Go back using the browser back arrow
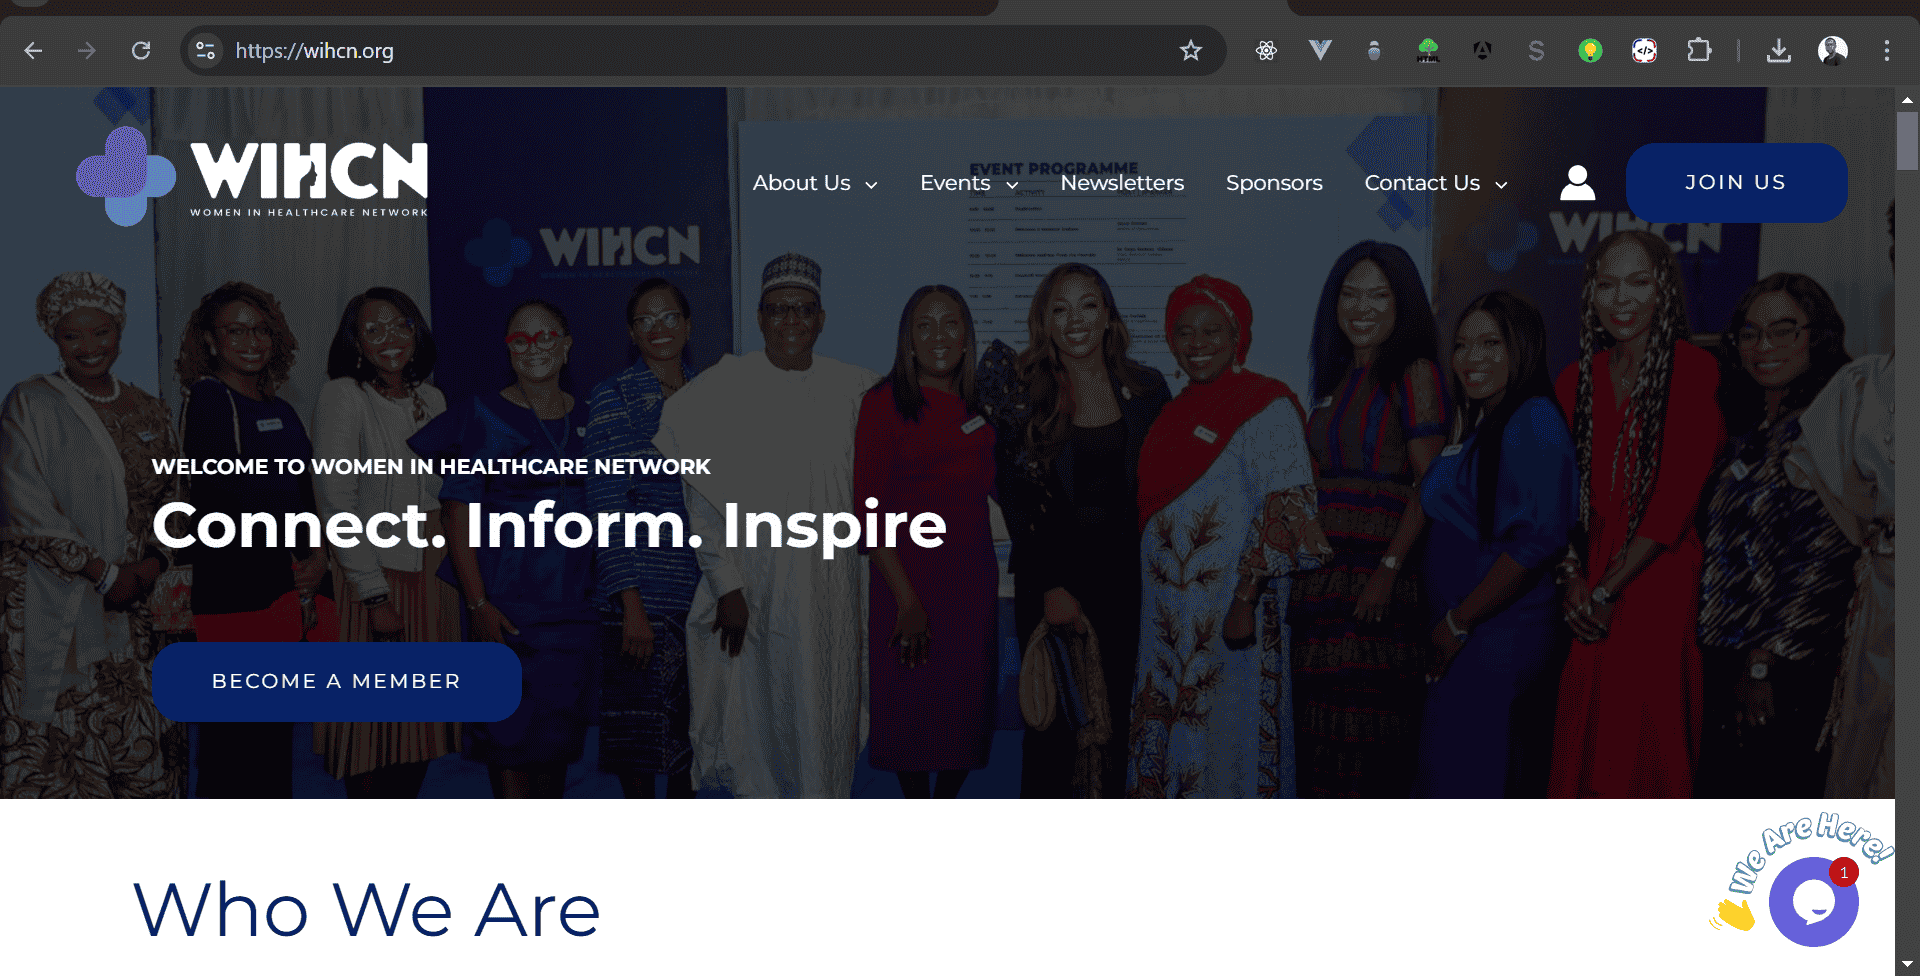The width and height of the screenshot is (1920, 976). click(33, 50)
